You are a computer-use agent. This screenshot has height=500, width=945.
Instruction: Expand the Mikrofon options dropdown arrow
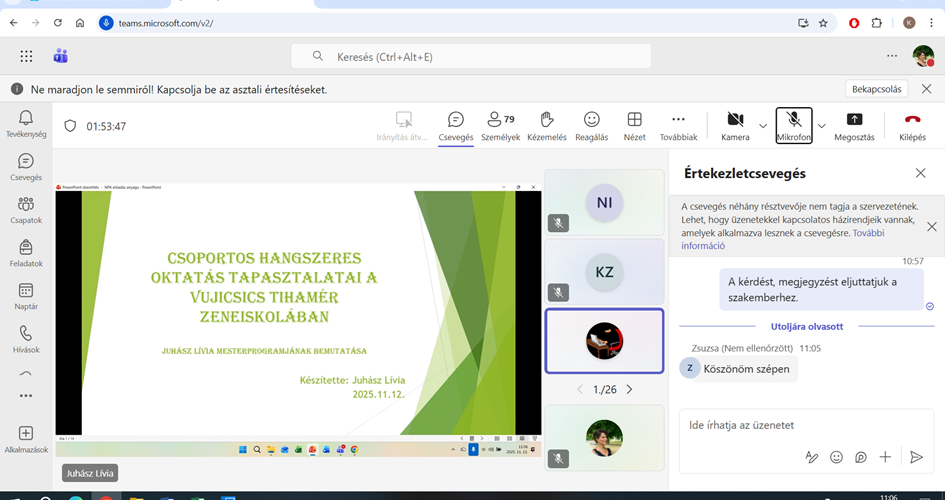(822, 126)
